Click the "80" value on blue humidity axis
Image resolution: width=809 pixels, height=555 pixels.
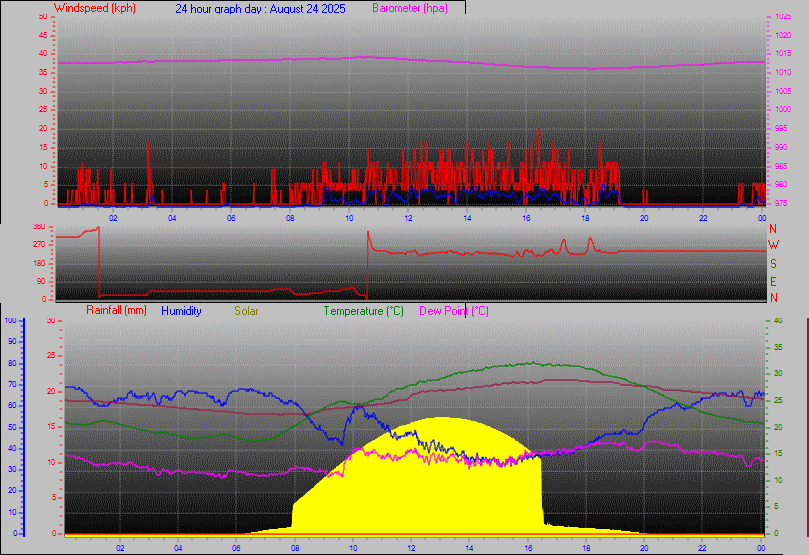click(12, 363)
